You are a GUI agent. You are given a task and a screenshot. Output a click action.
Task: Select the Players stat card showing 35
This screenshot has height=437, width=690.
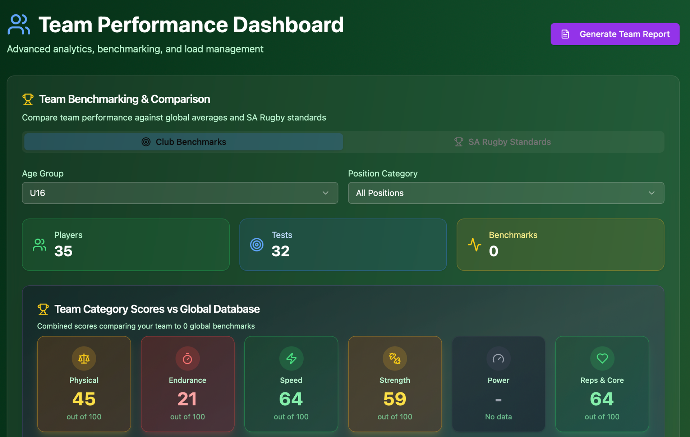tap(126, 244)
